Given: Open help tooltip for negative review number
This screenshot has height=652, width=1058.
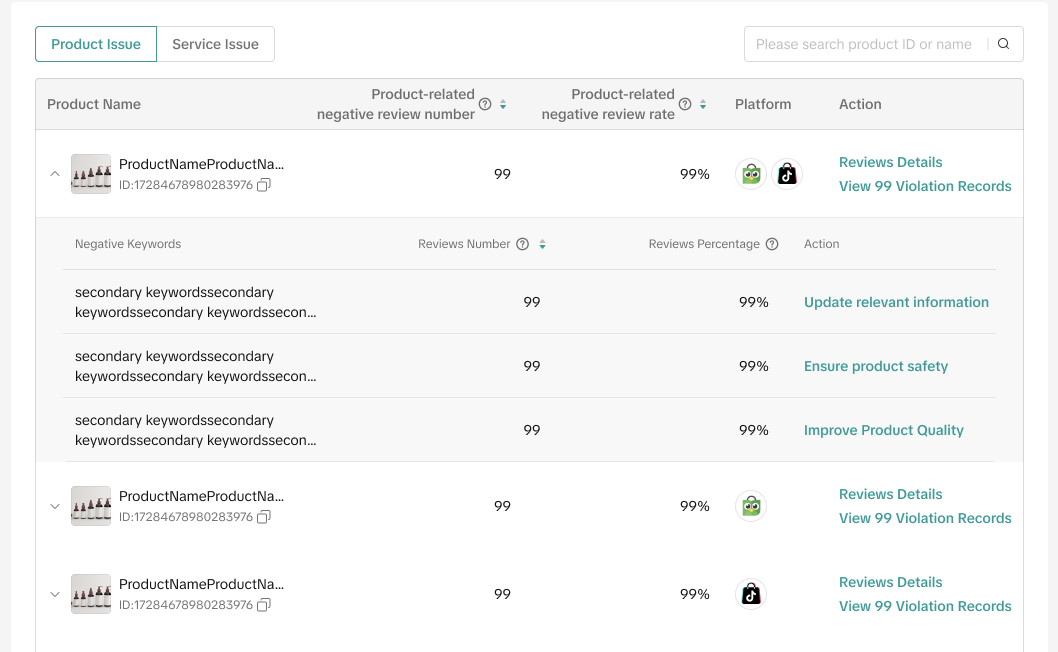Looking at the screenshot, I should click(x=485, y=104).
